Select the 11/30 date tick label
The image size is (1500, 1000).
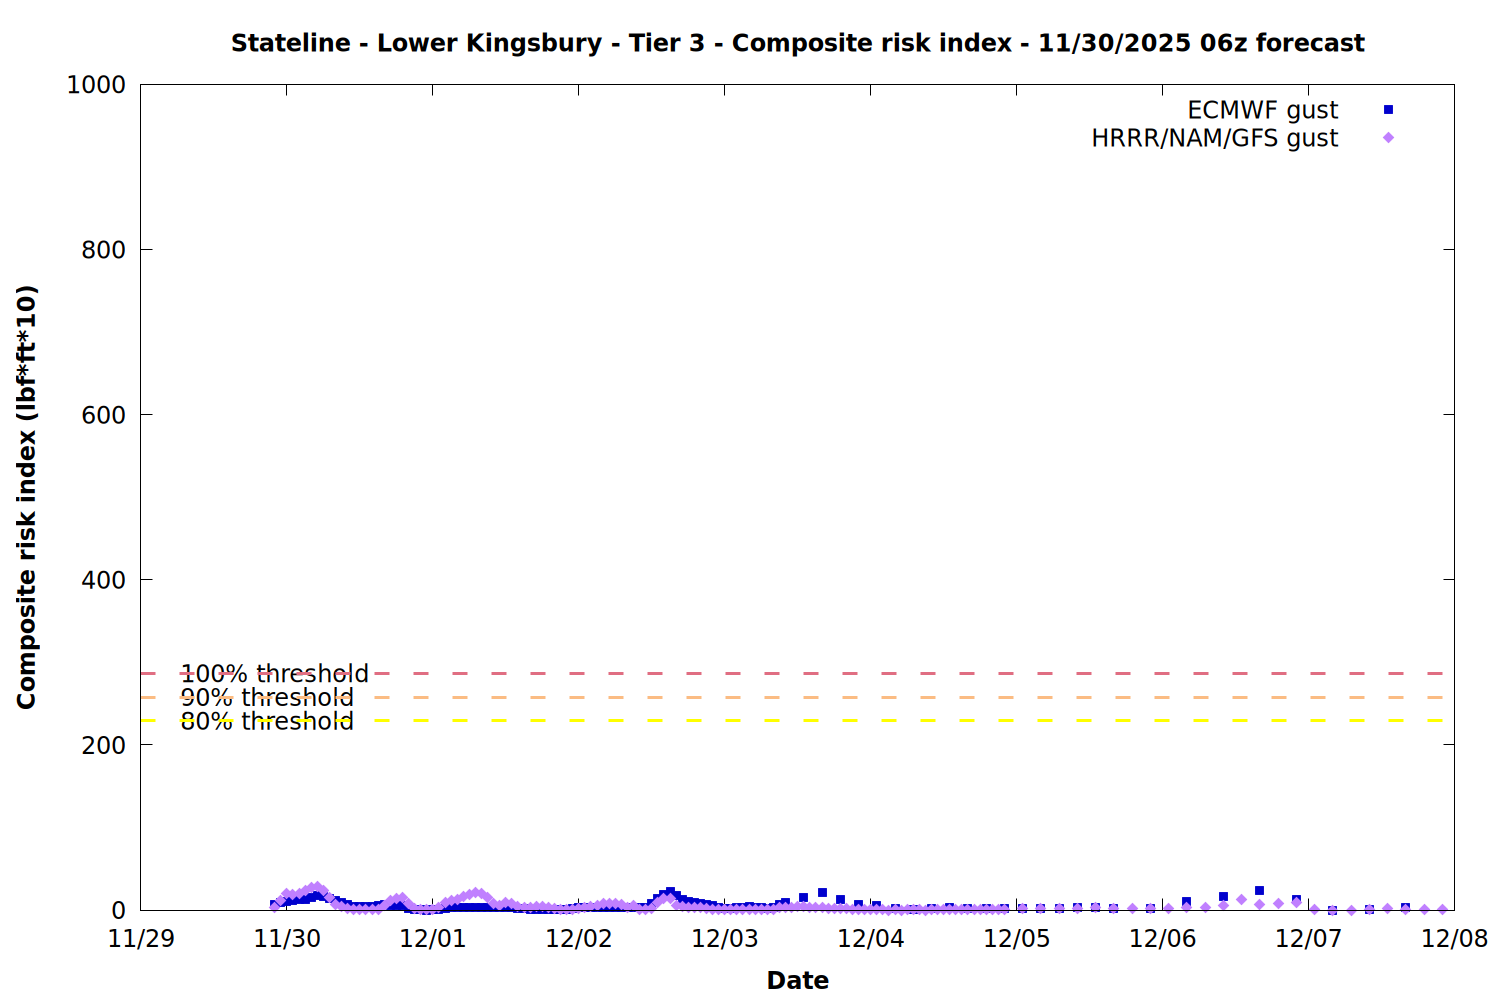click(287, 939)
